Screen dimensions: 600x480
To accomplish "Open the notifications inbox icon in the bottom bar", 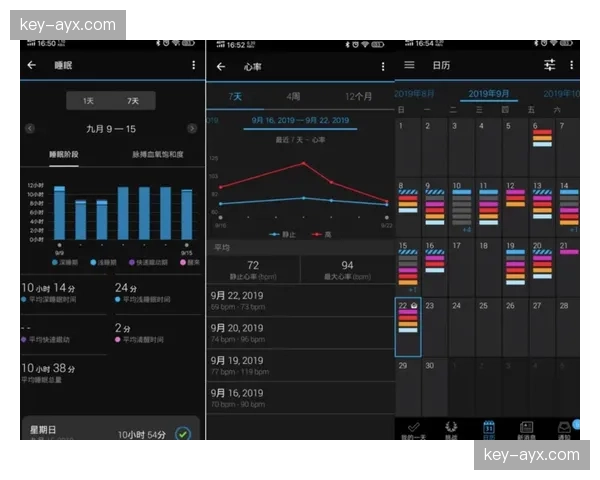I will tap(564, 429).
